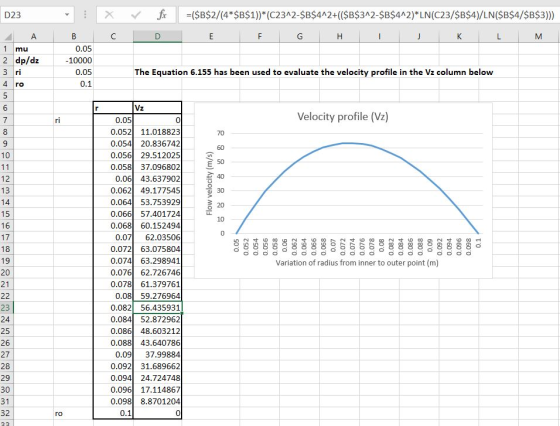Click cell with value 8.8701204
Viewport: 560px width, 426px height.
click(x=158, y=401)
